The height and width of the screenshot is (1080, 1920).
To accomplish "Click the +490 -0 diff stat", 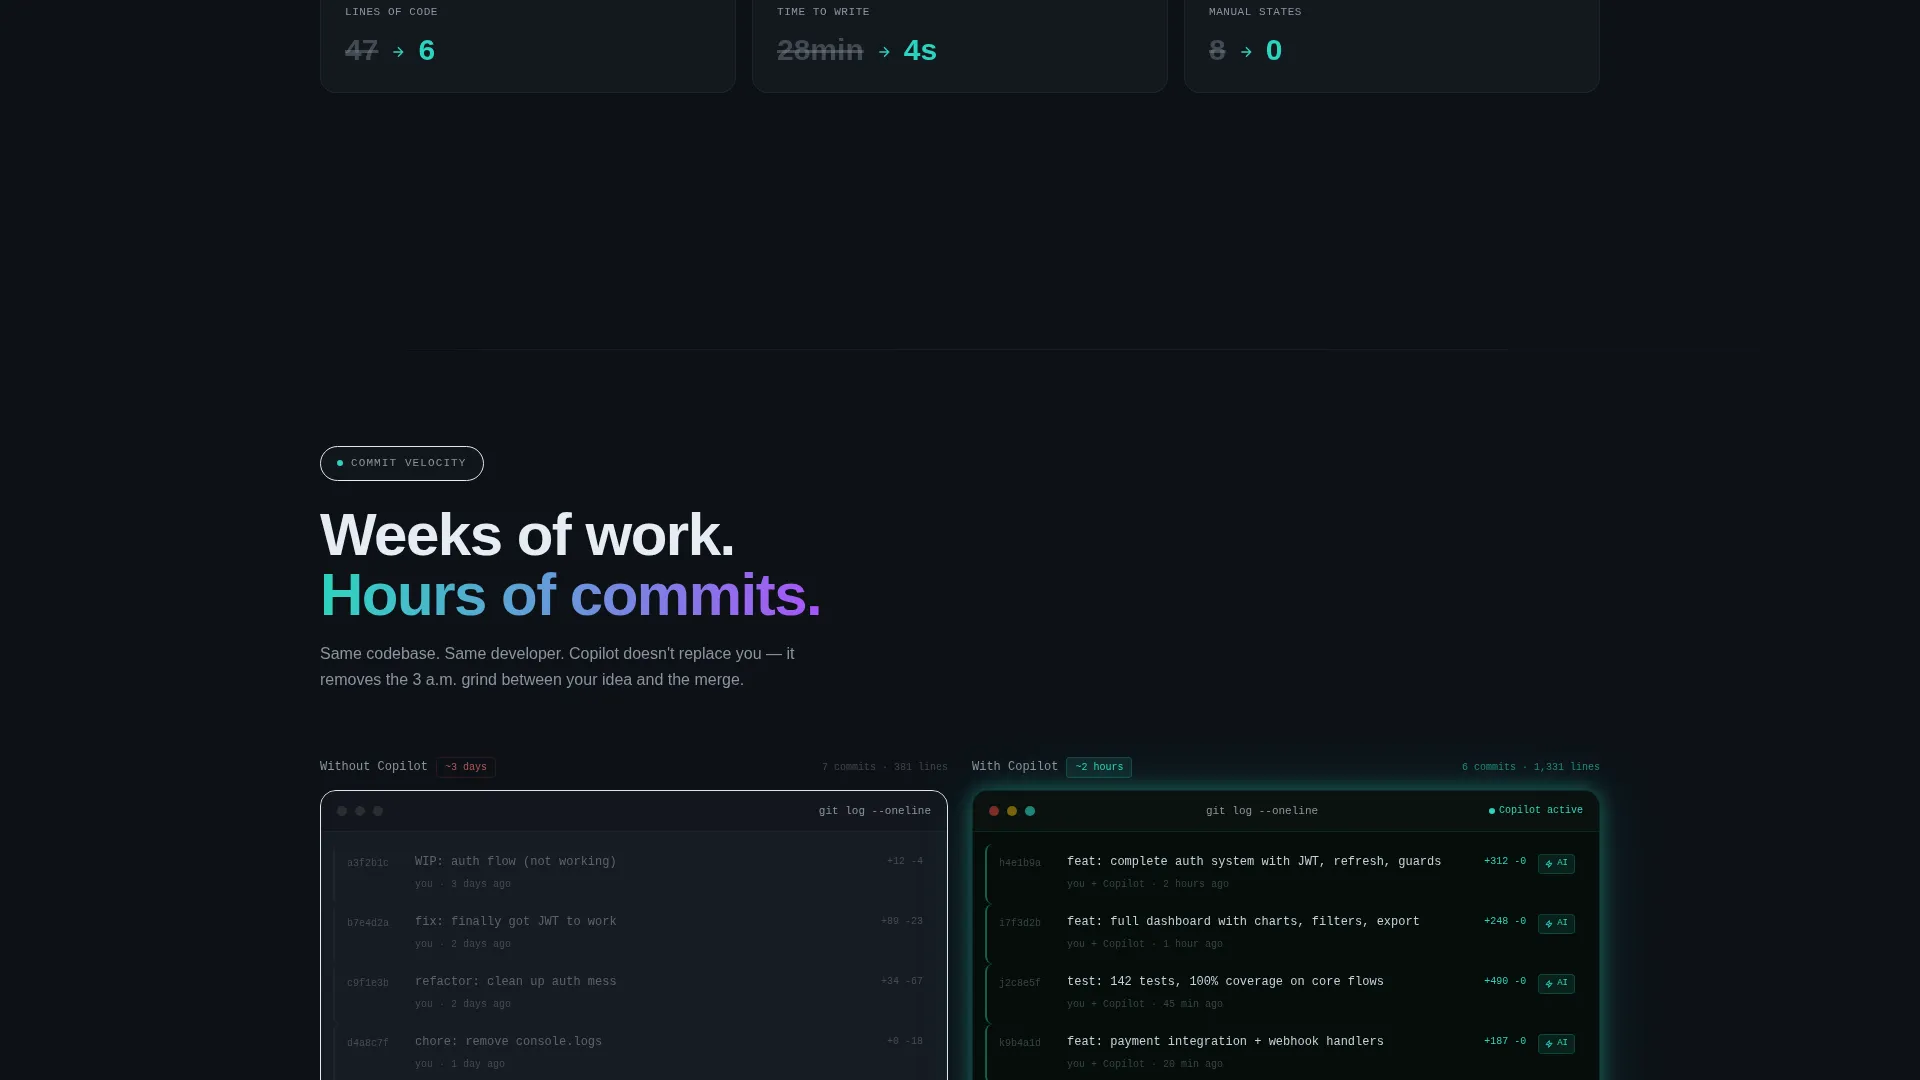I will [x=1505, y=981].
